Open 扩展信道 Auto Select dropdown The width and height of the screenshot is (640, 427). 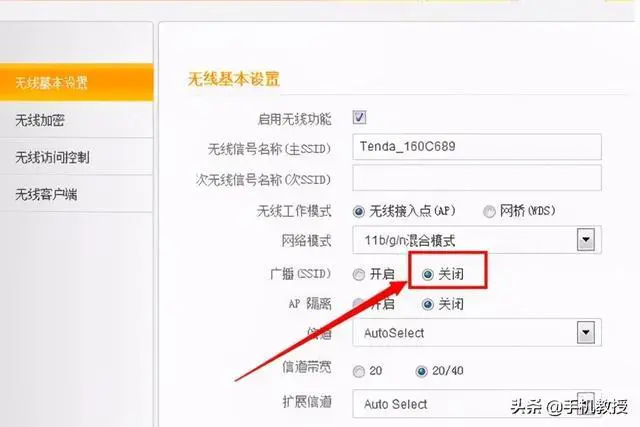pos(477,404)
